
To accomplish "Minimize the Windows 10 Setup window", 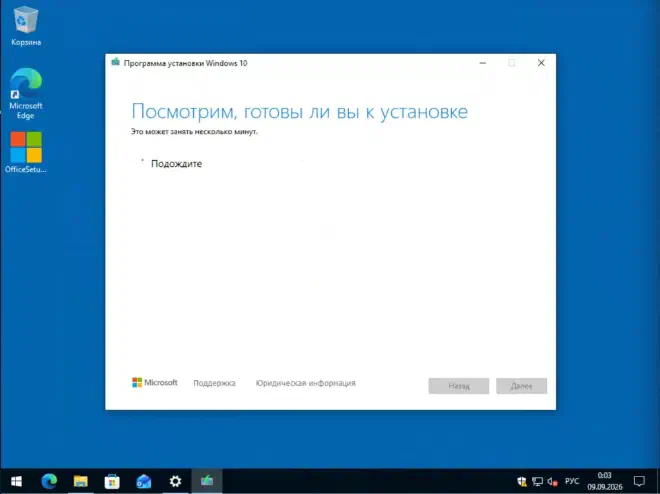I will tap(483, 63).
